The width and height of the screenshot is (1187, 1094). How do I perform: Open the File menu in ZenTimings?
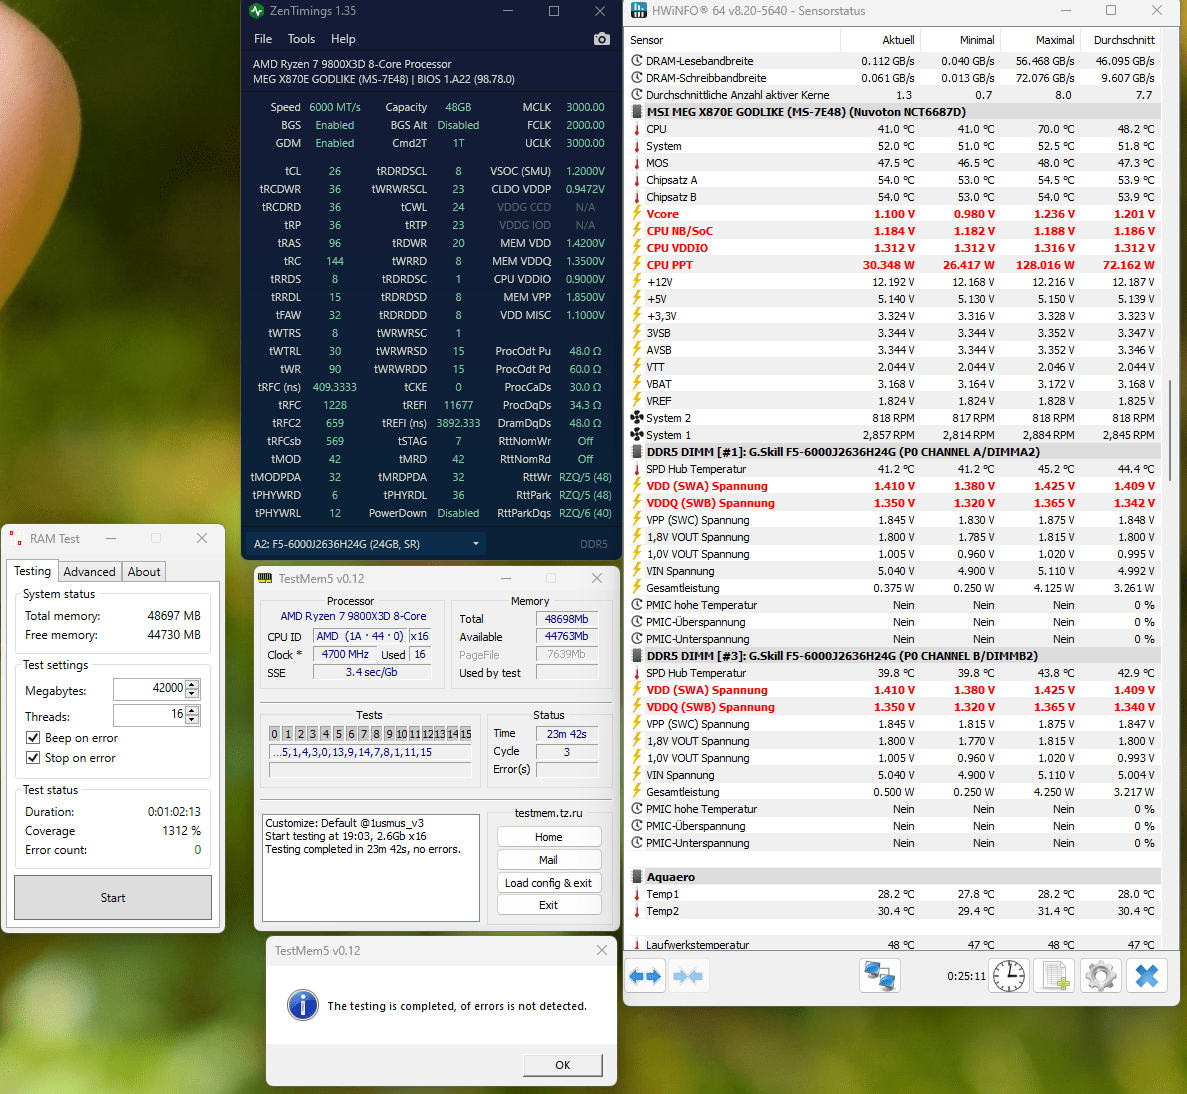click(x=263, y=39)
